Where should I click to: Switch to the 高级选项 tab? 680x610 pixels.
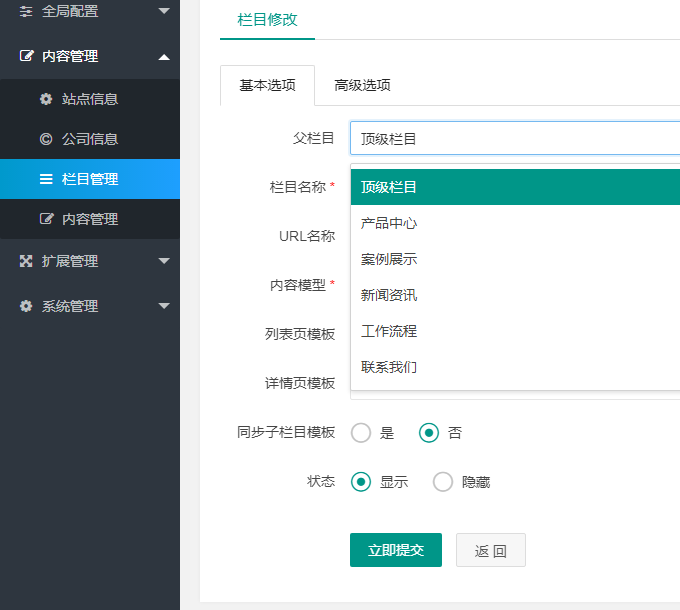362,85
